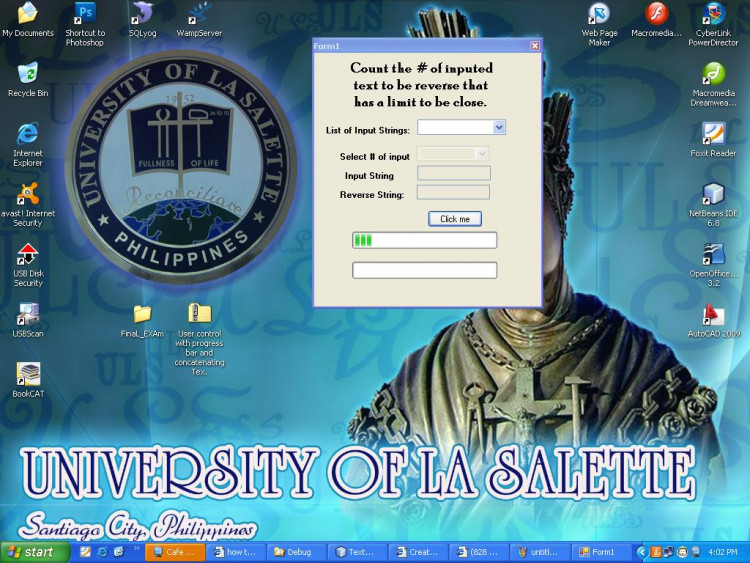Select the Internet Explorer desktop icon
This screenshot has width=750, height=563.
click(x=28, y=144)
